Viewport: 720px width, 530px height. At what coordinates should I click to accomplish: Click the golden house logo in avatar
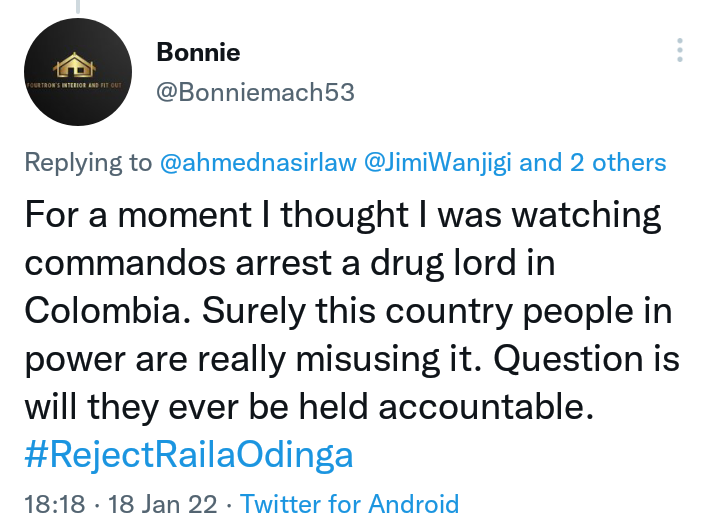tap(74, 64)
